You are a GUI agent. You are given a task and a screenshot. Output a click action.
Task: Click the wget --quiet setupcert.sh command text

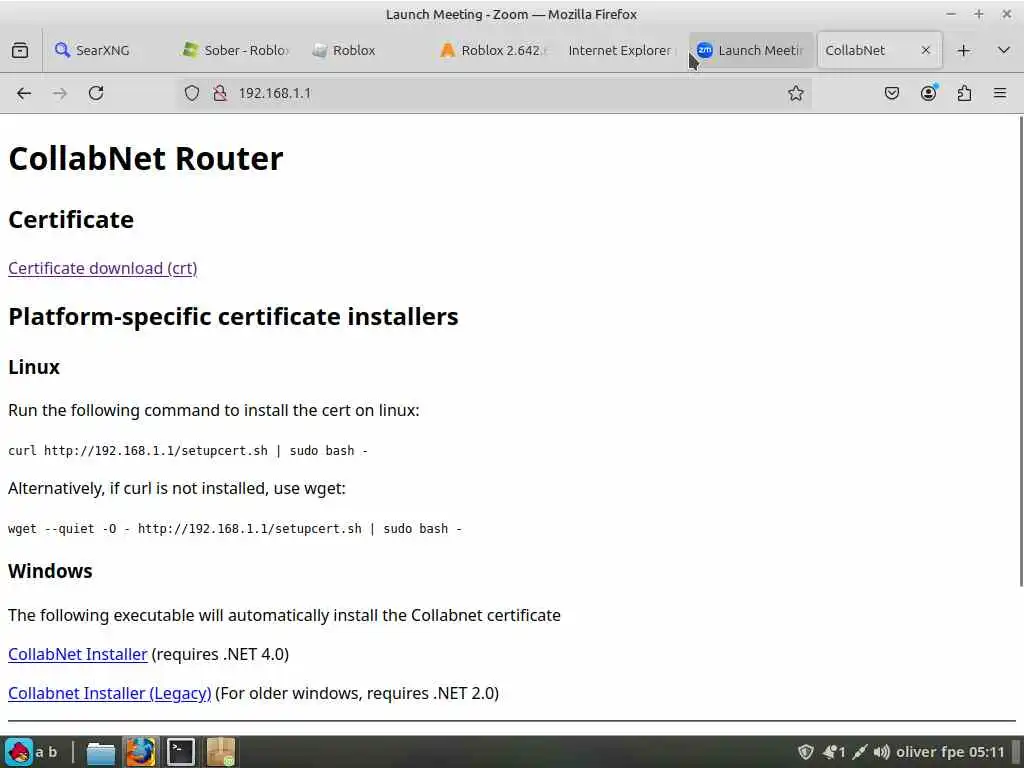tap(235, 529)
